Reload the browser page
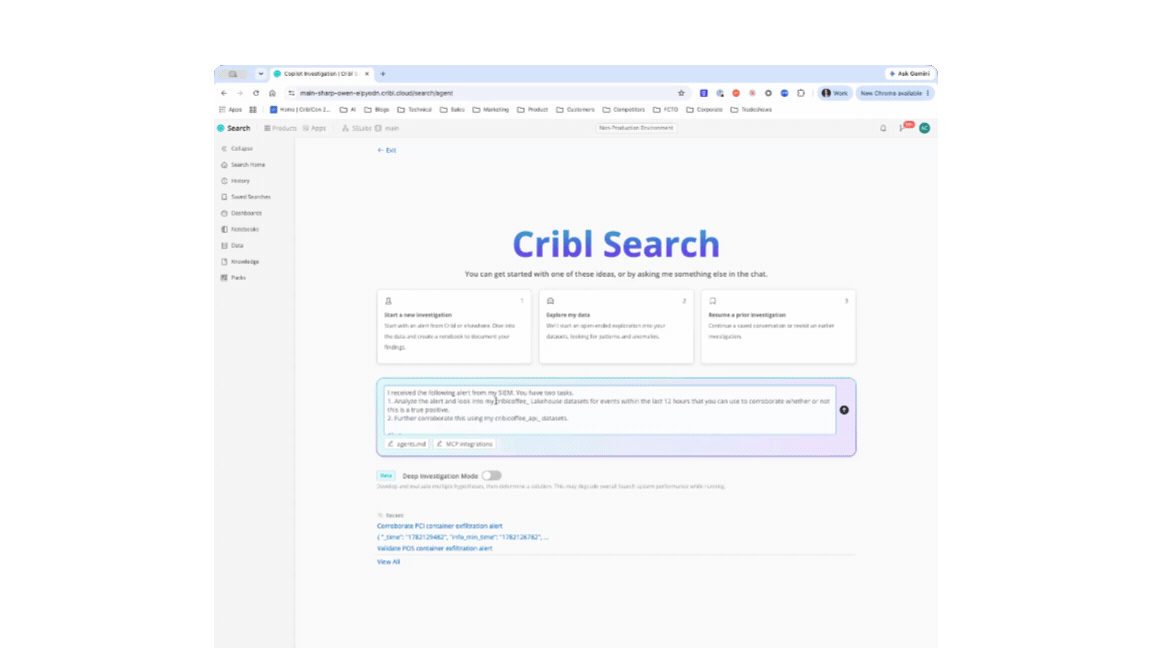Screen dimensions: 1152x648 [256, 93]
